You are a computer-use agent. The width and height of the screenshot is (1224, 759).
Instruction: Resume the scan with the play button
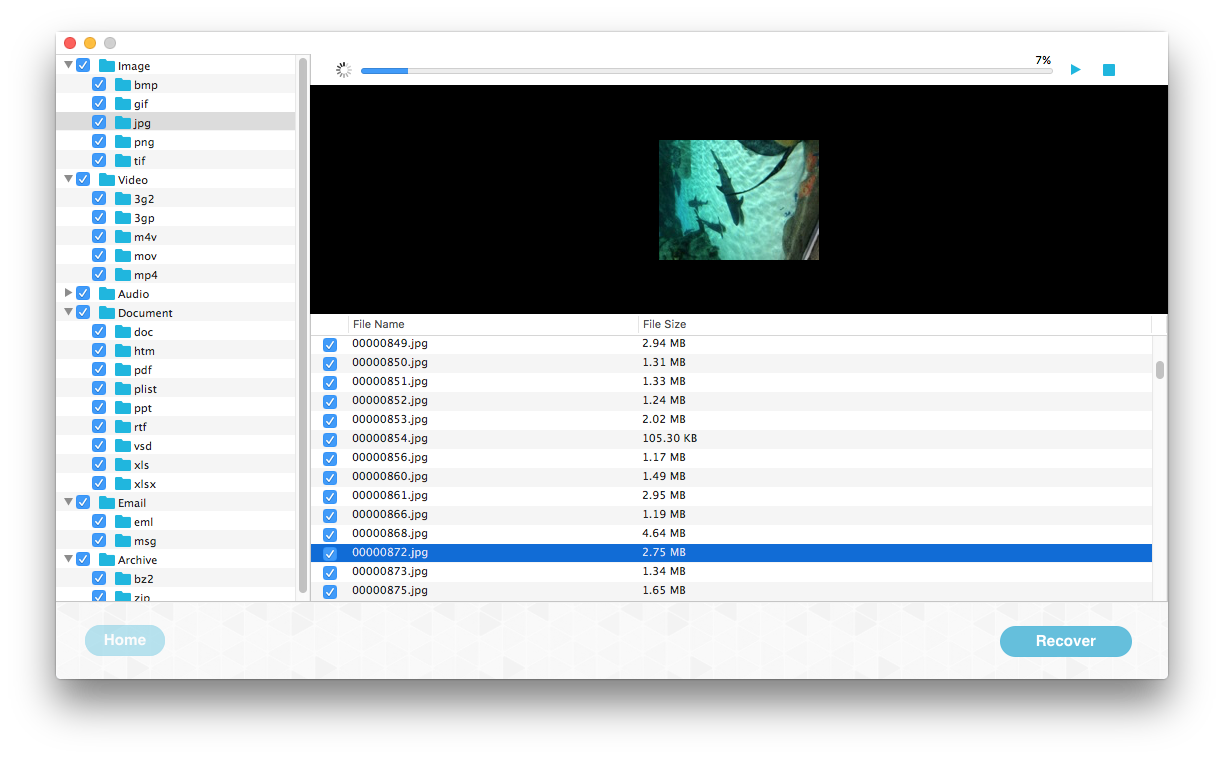(1076, 70)
